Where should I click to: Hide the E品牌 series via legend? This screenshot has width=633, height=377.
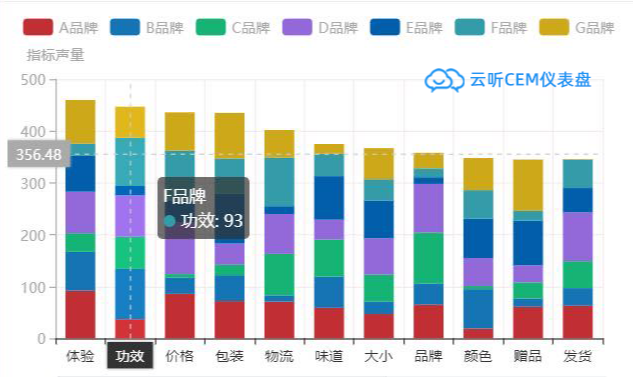coord(385,27)
